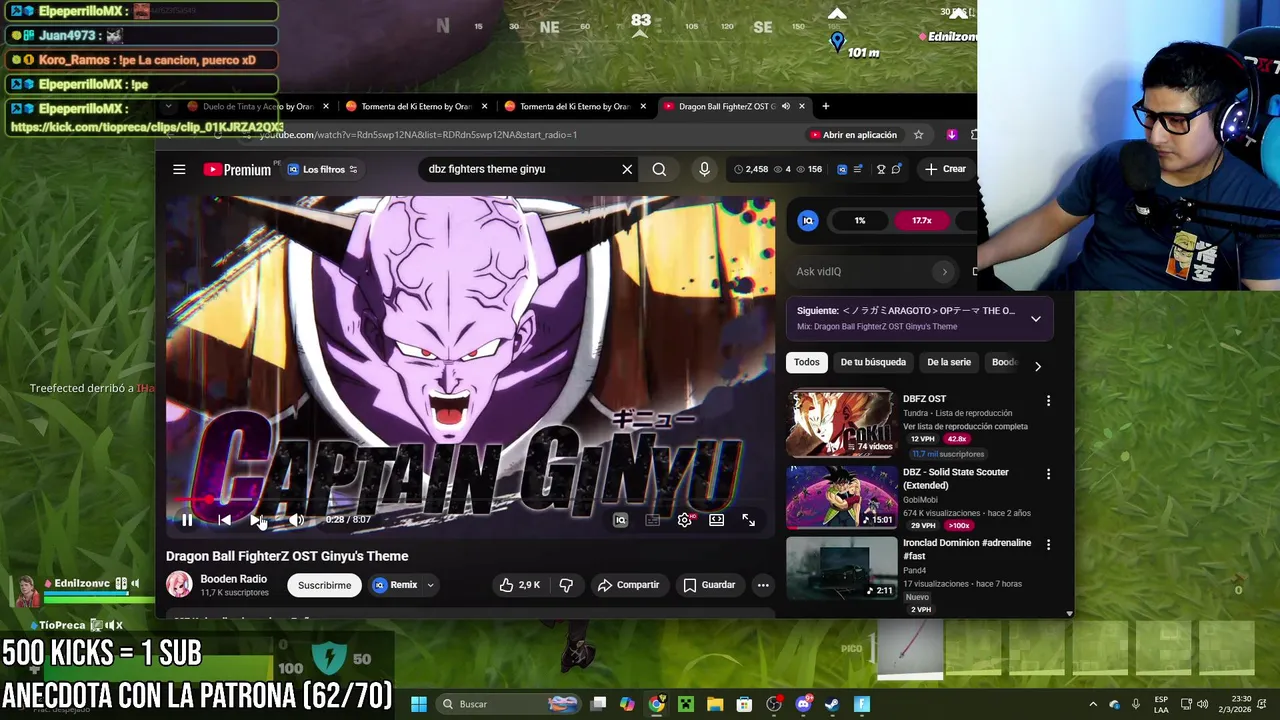Open the vidIQ toolbar icon near stats

[x=842, y=169]
